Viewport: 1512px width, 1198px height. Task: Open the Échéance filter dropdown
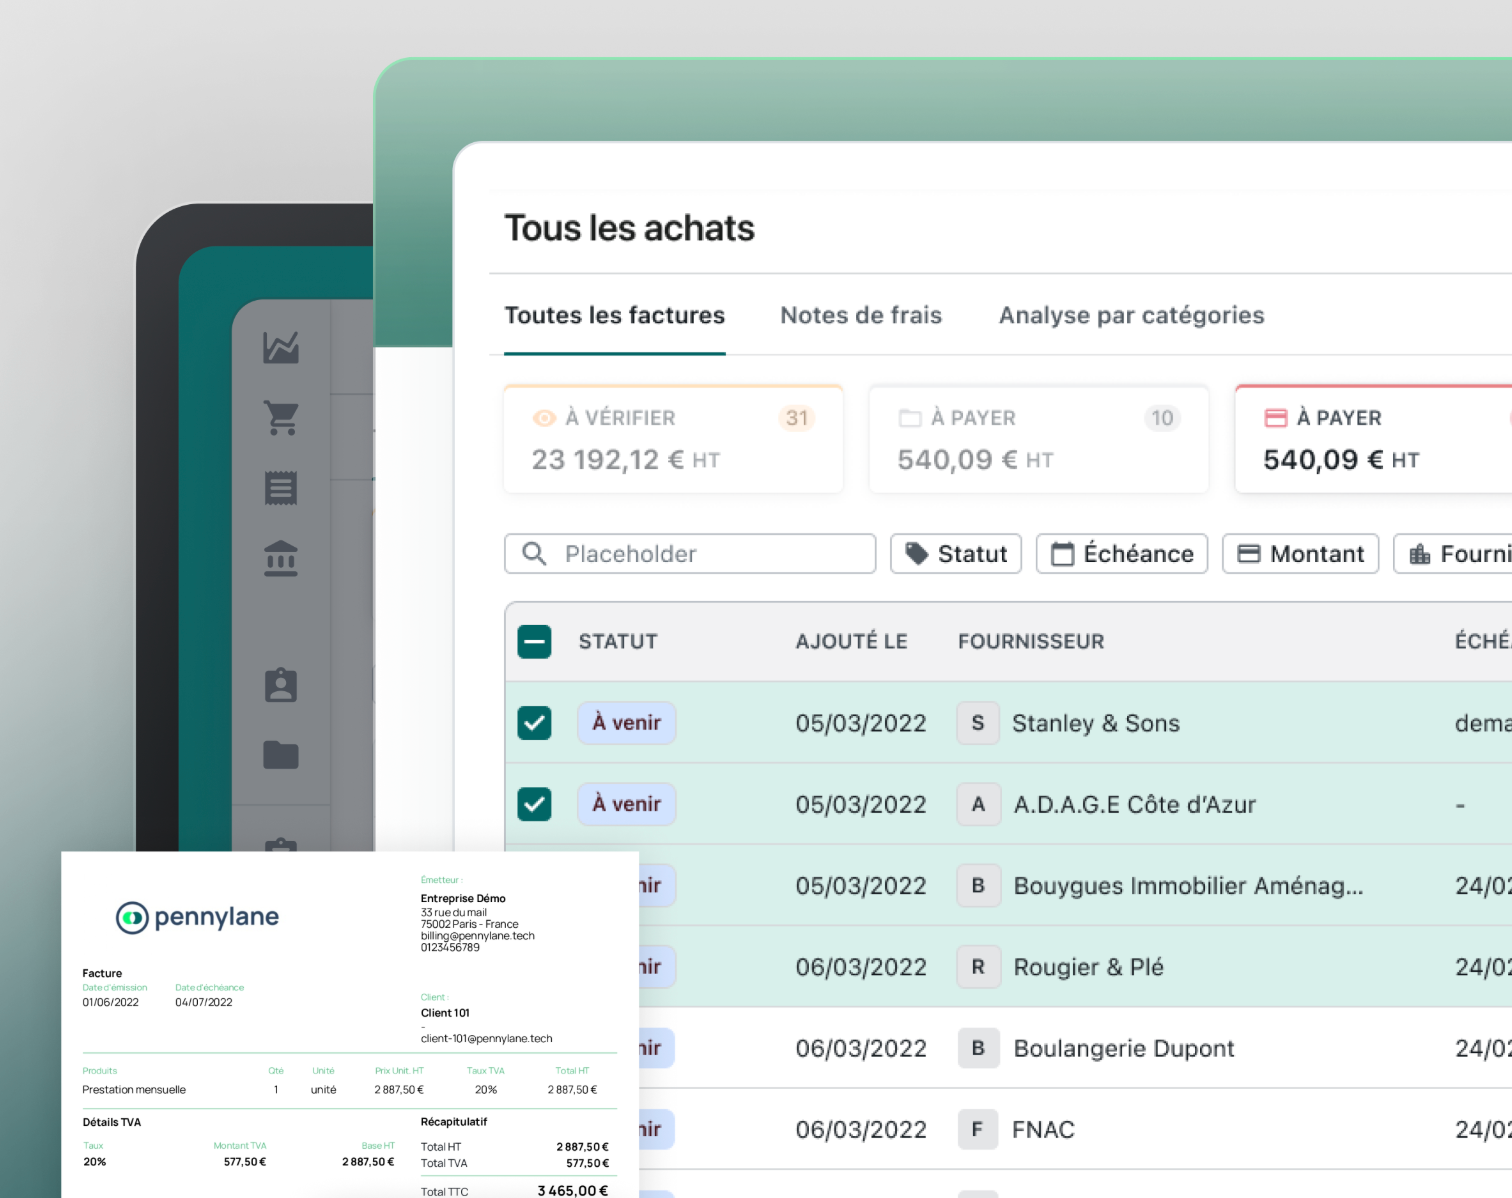point(1122,554)
